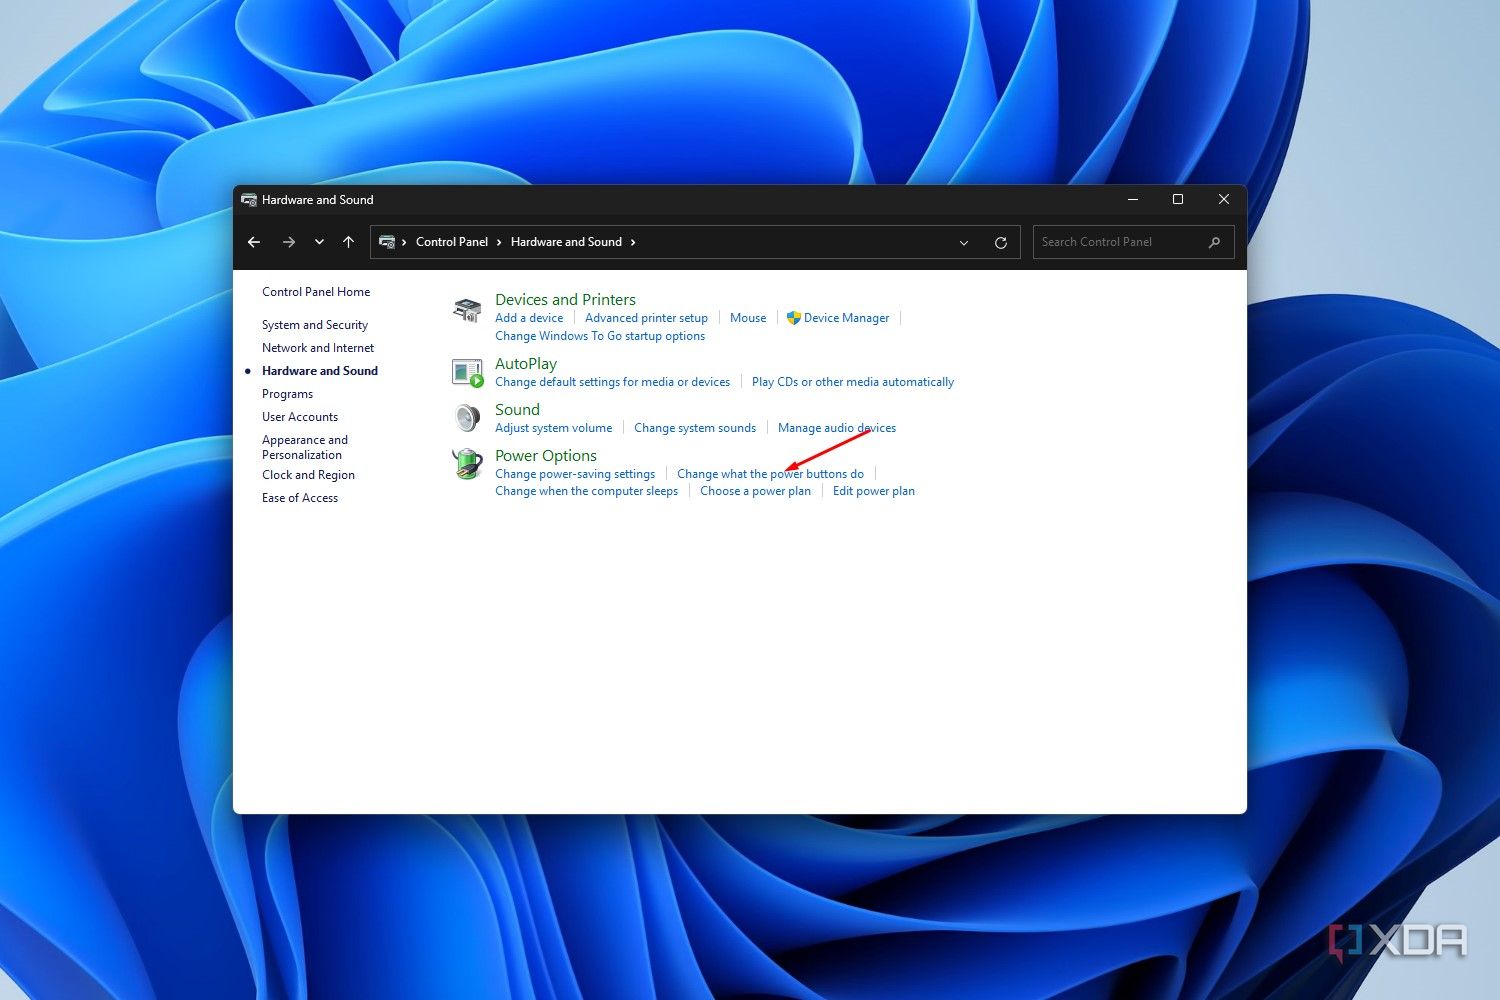The image size is (1500, 1000).
Task: Open the address bar history dropdown
Action: (x=963, y=241)
